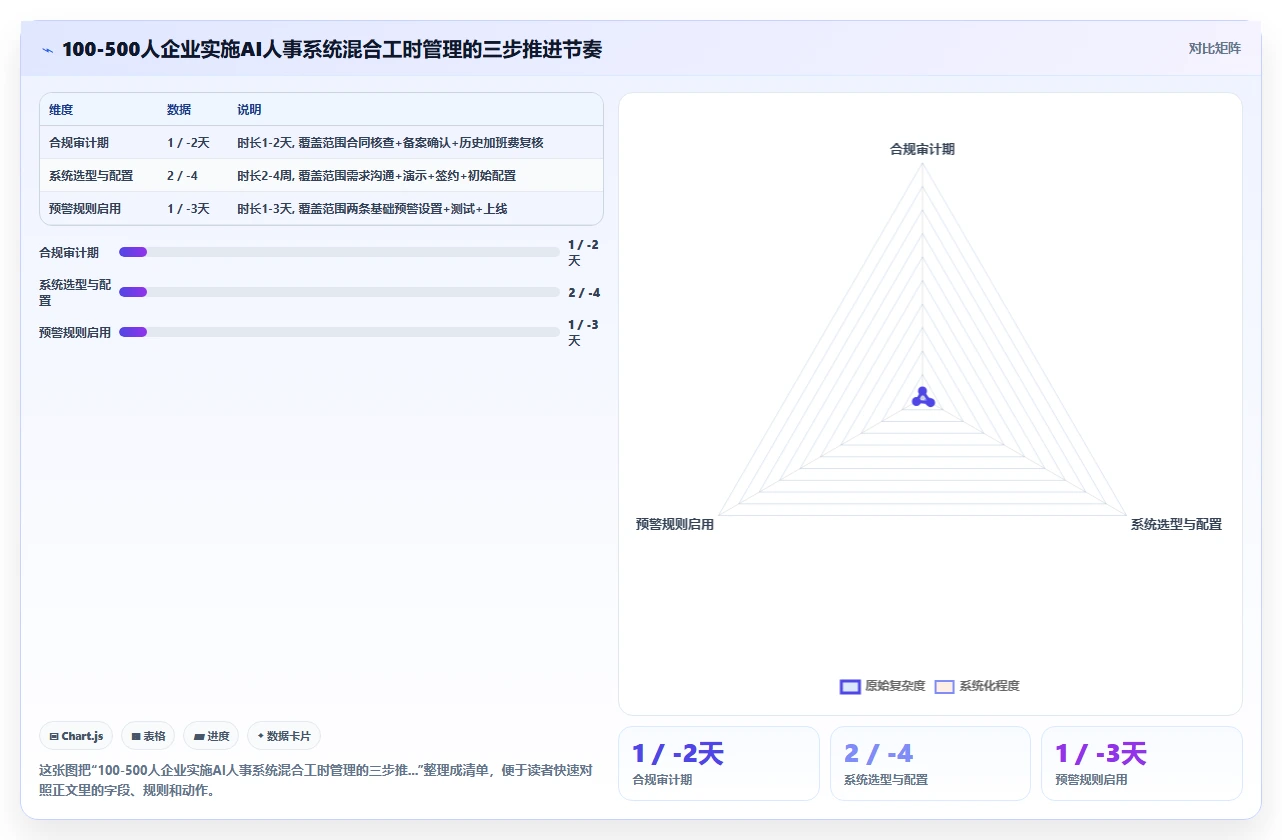1282x840 pixels.
Task: Open the 合规审计期 data card
Action: click(719, 763)
